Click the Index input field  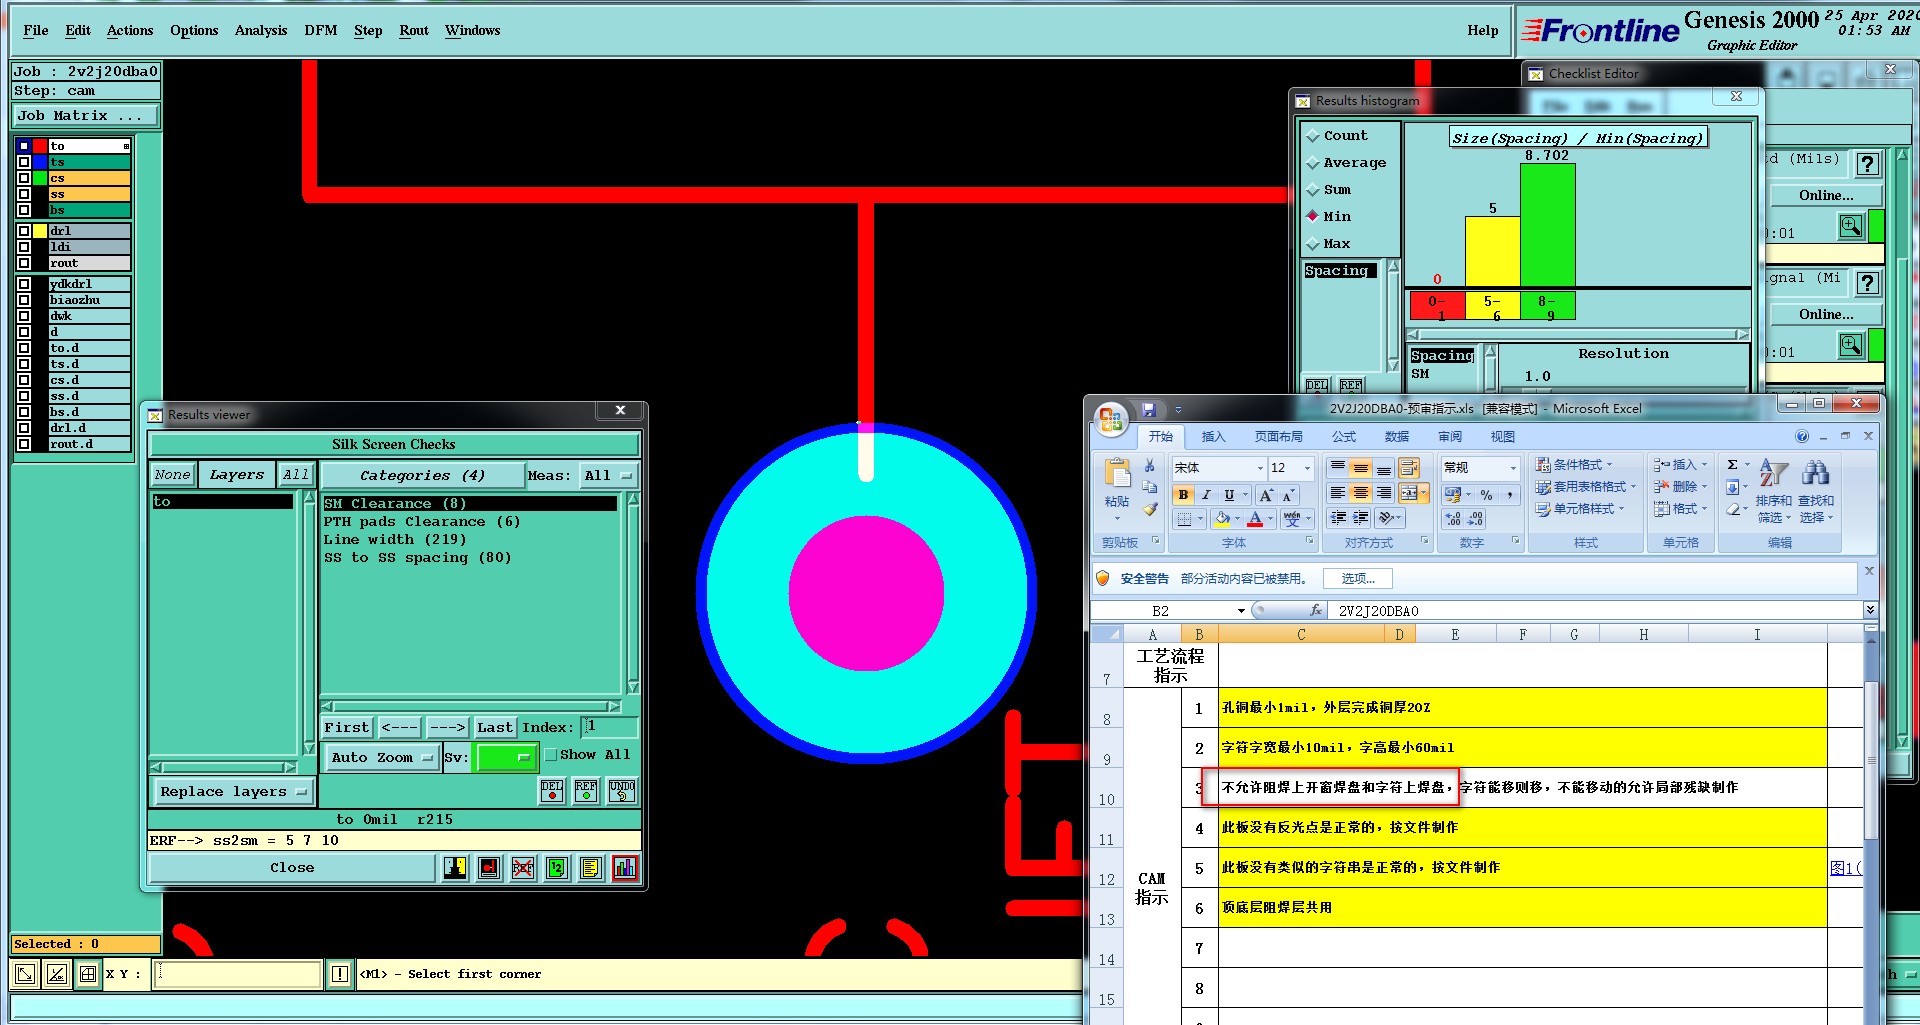[610, 727]
